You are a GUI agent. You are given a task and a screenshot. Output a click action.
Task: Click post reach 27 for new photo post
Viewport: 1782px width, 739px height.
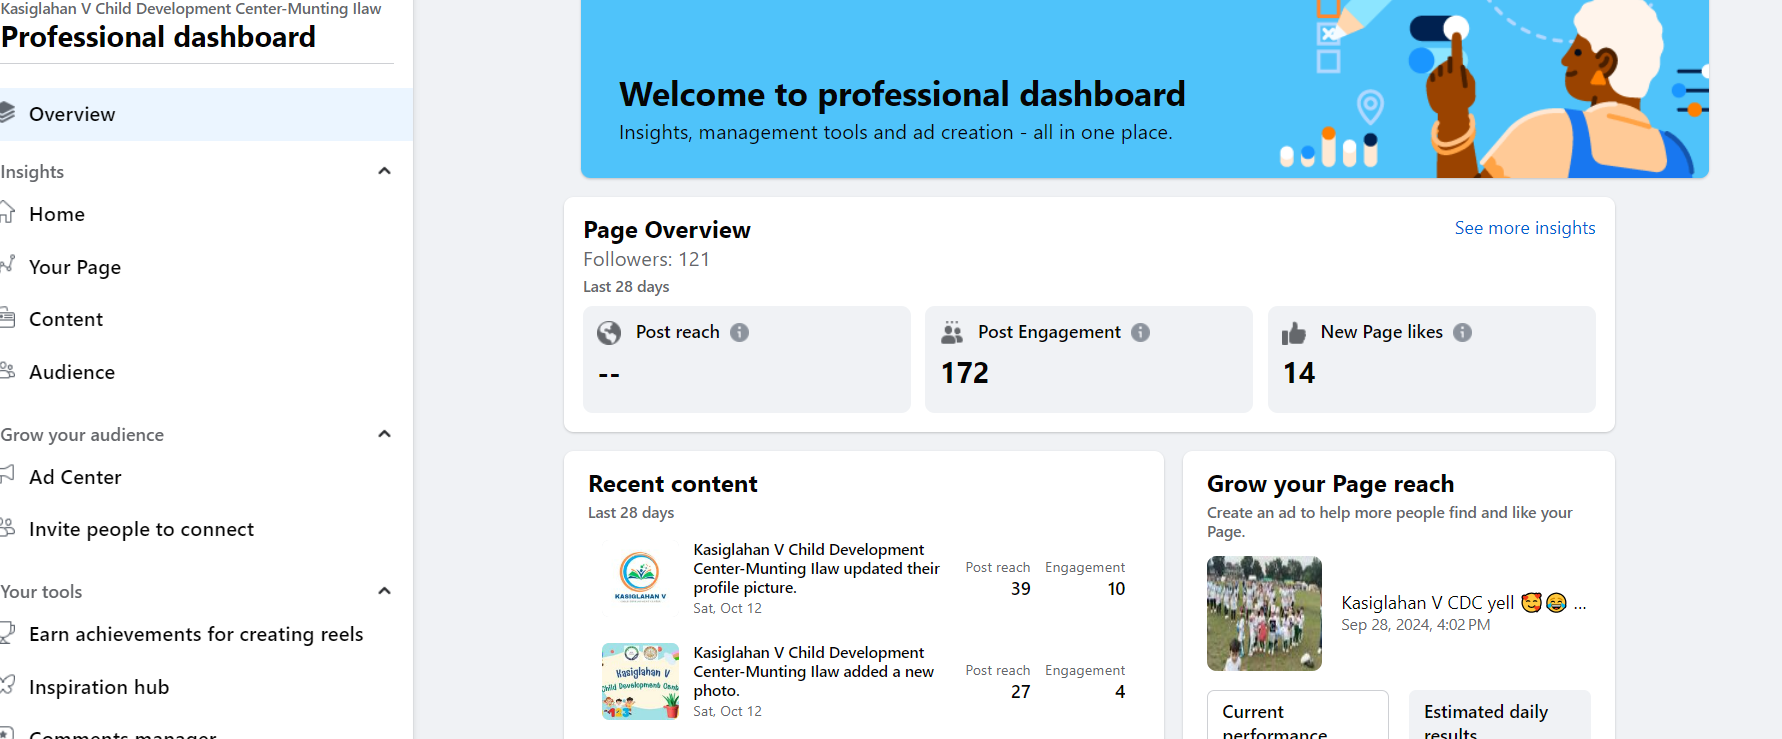pyautogui.click(x=1020, y=692)
